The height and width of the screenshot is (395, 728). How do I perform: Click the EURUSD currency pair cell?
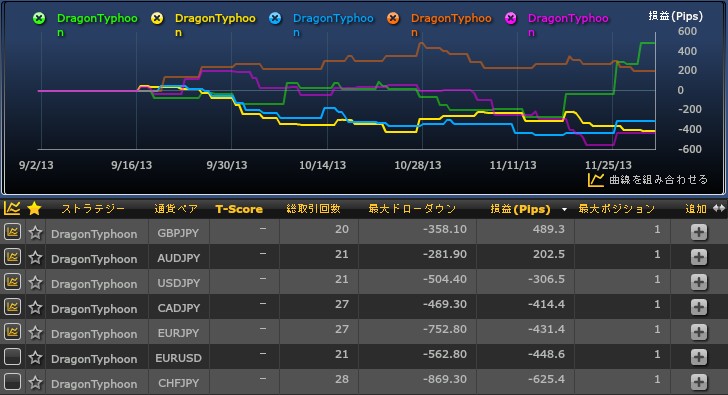coord(178,358)
